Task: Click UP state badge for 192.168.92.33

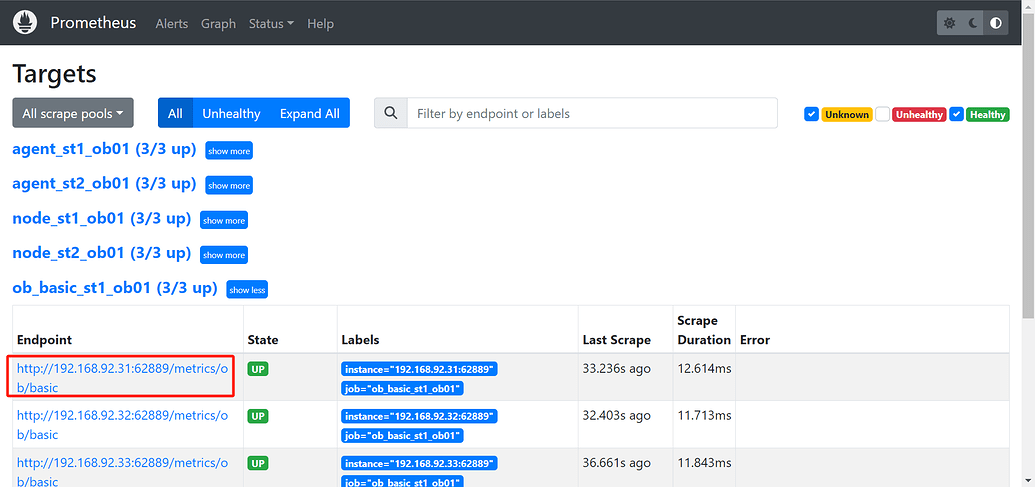Action: (258, 463)
